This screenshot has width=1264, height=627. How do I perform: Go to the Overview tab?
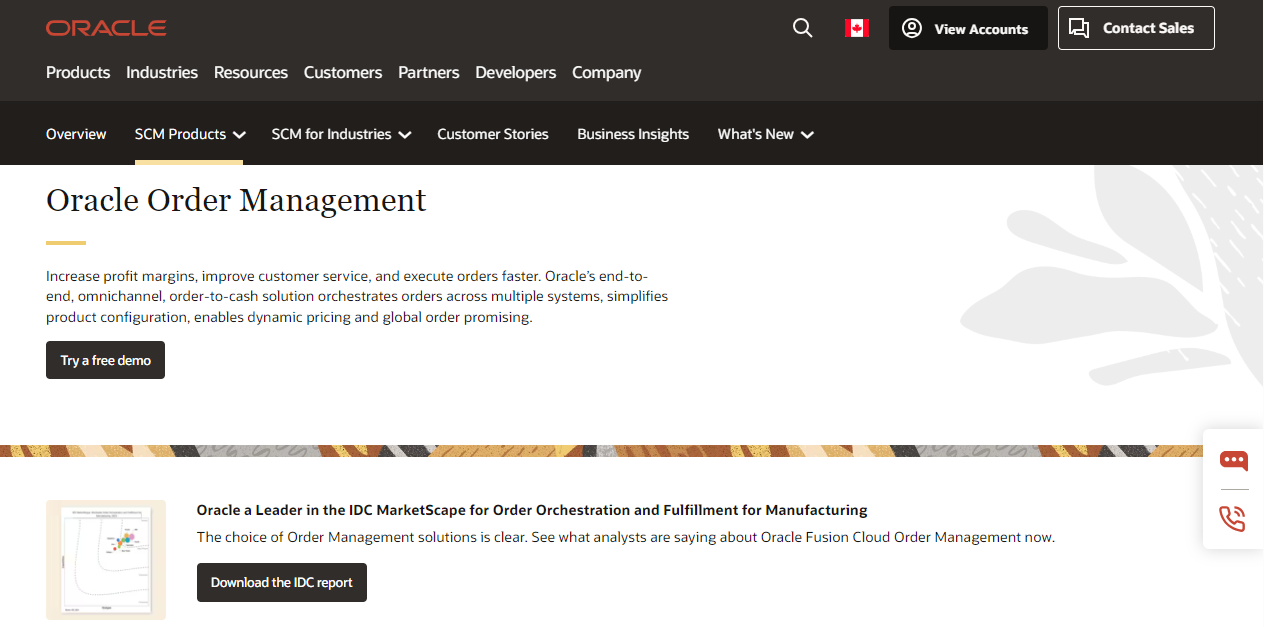click(x=76, y=134)
